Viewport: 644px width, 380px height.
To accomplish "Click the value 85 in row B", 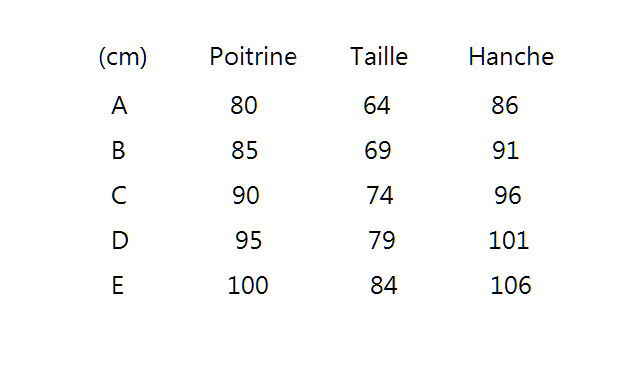I will (245, 150).
